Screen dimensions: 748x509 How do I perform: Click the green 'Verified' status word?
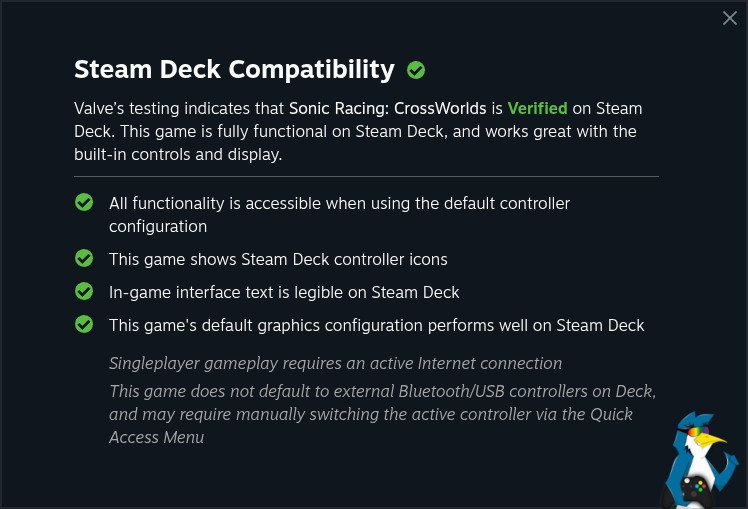[537, 108]
